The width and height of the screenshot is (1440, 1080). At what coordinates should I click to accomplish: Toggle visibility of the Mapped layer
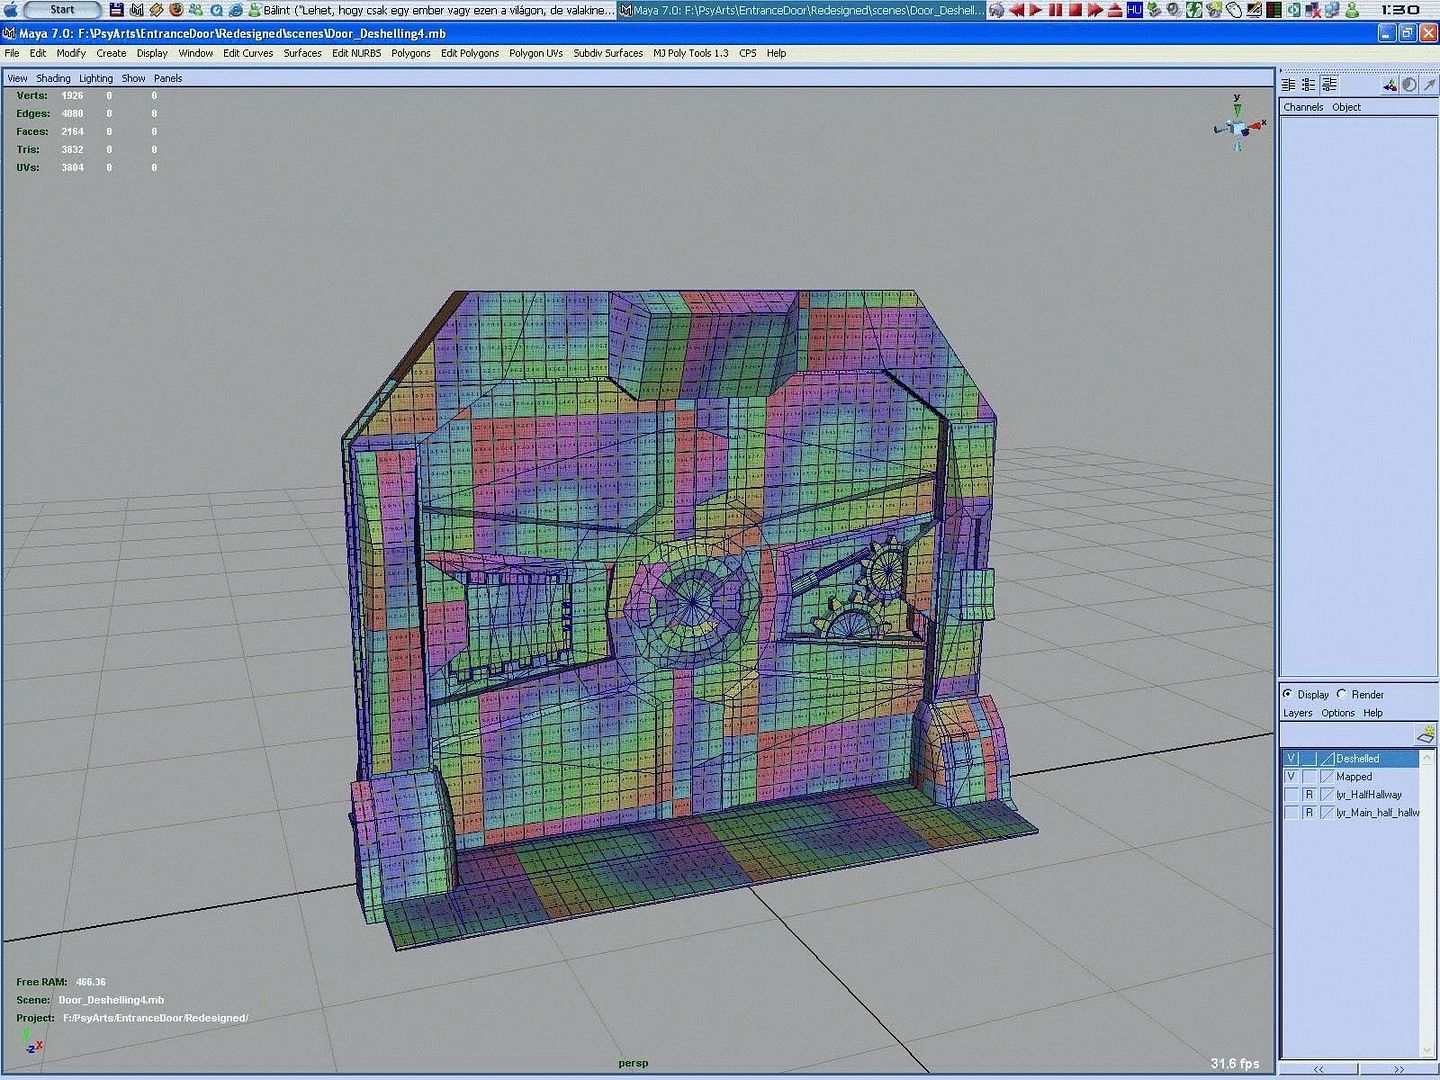coord(1291,777)
